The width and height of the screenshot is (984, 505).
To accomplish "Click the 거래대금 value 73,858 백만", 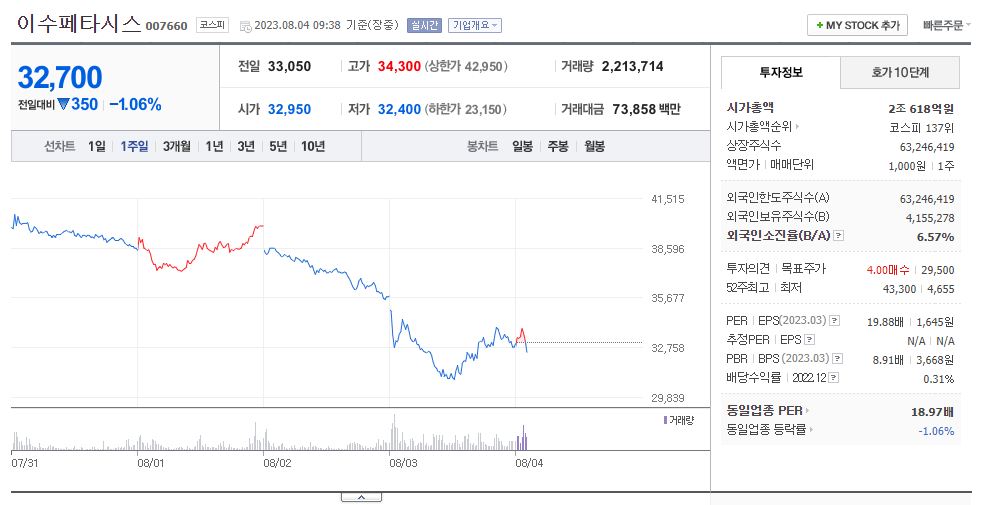I will [x=646, y=109].
